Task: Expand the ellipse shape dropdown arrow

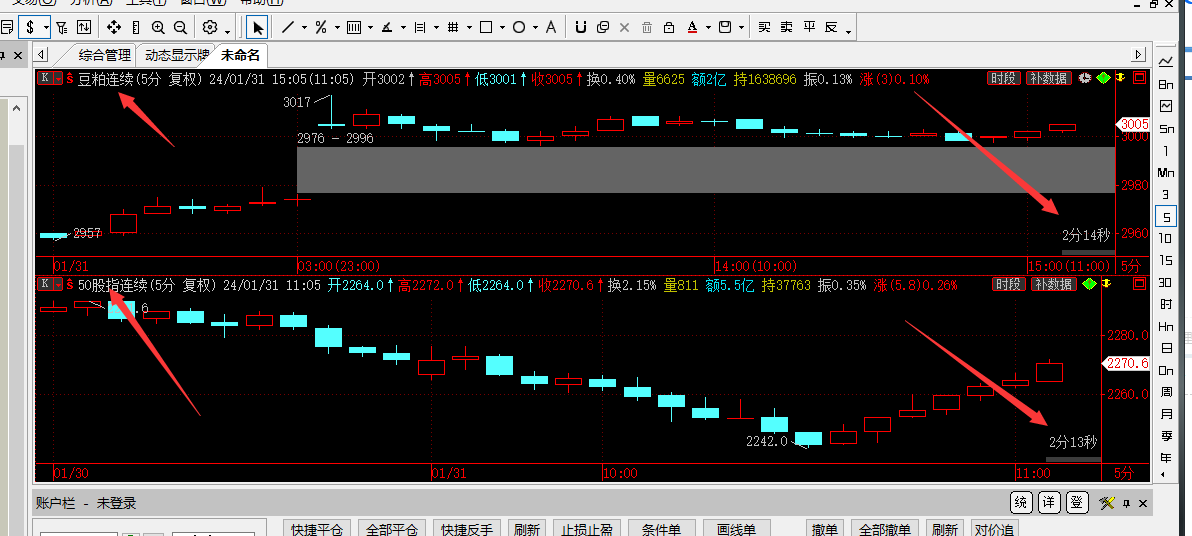Action: 535,28
